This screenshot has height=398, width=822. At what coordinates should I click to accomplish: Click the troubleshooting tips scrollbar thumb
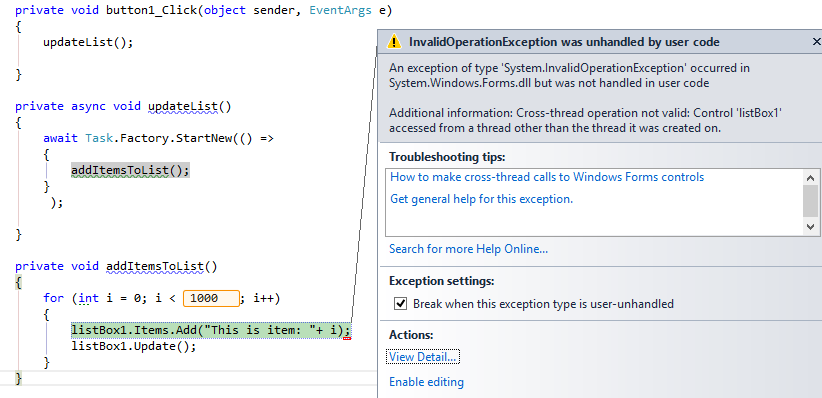tap(810, 201)
